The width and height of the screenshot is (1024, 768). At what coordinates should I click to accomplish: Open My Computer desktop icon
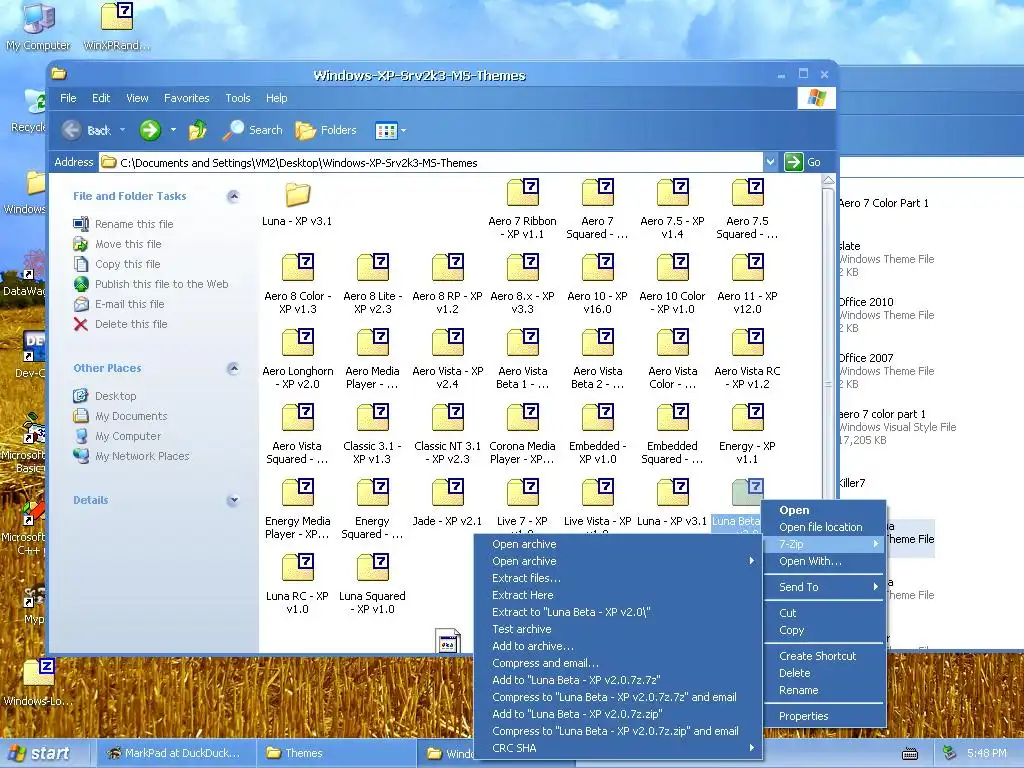(x=38, y=26)
